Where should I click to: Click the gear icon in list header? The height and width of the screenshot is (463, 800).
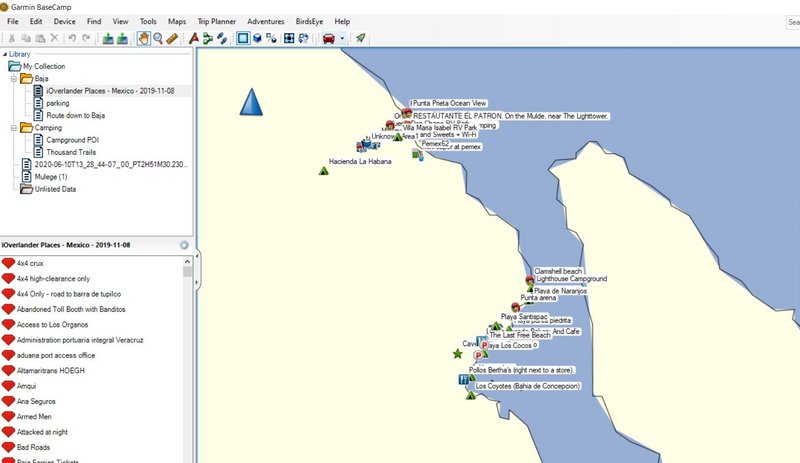pyautogui.click(x=184, y=245)
